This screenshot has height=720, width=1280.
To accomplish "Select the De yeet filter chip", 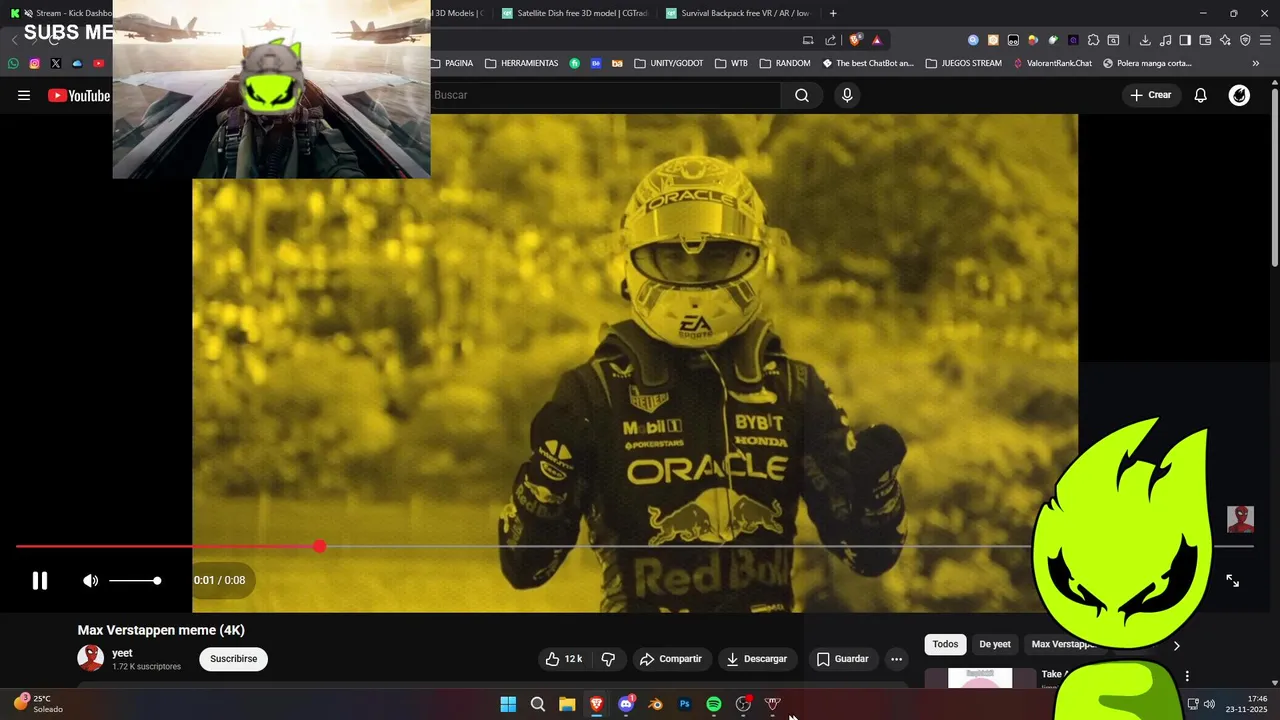I will pyautogui.click(x=995, y=644).
